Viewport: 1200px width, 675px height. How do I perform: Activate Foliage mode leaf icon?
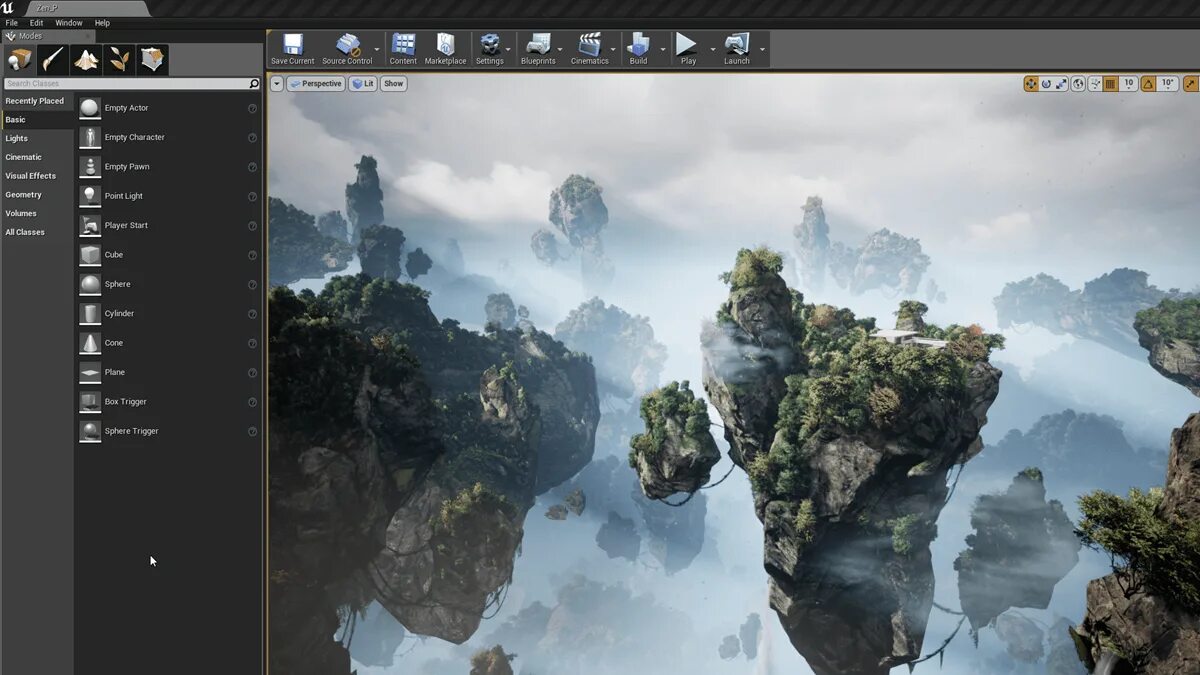(119, 60)
